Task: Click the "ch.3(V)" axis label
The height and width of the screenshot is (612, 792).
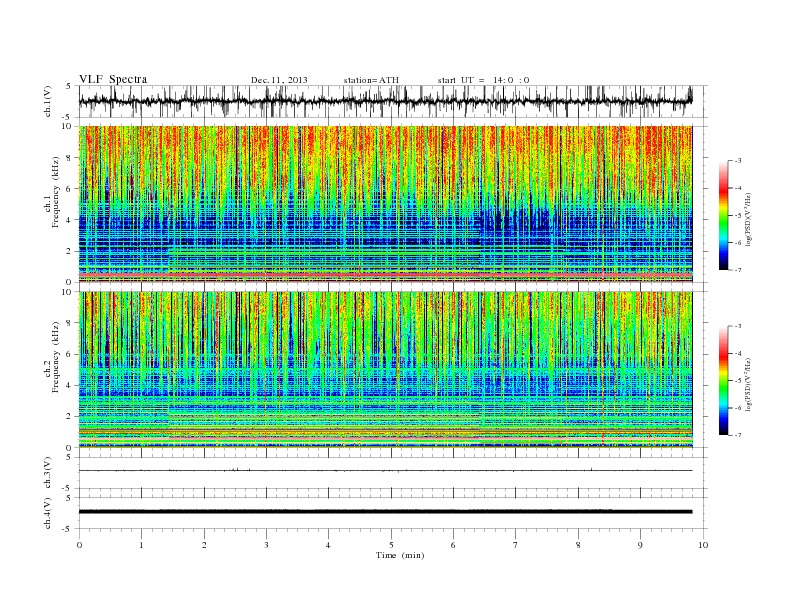Action: click(x=47, y=473)
